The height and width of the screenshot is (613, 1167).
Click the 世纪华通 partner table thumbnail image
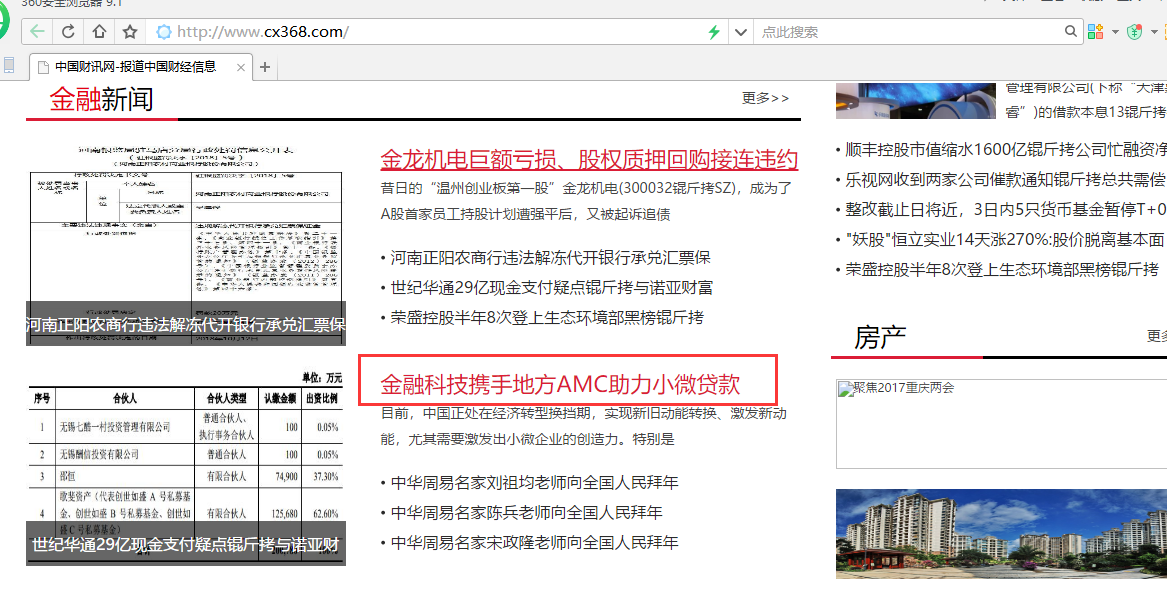pos(186,467)
